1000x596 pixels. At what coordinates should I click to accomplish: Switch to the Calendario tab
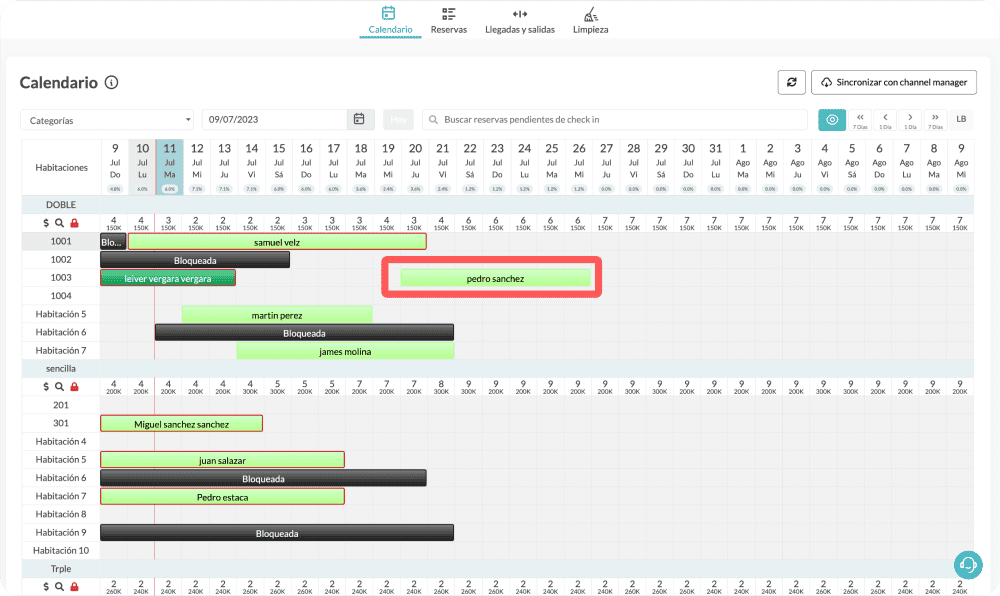click(x=390, y=21)
